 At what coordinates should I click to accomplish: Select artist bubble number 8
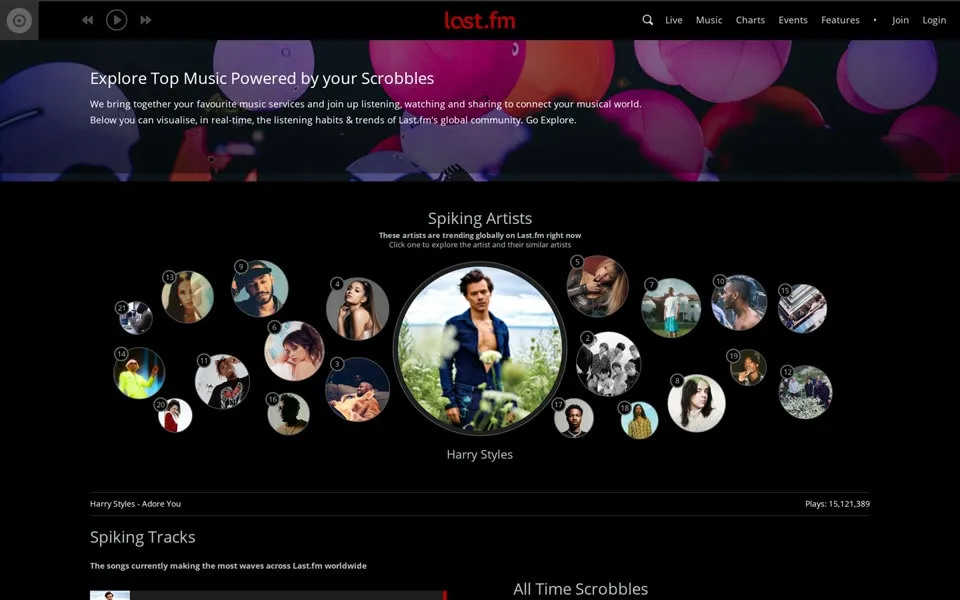coord(696,403)
